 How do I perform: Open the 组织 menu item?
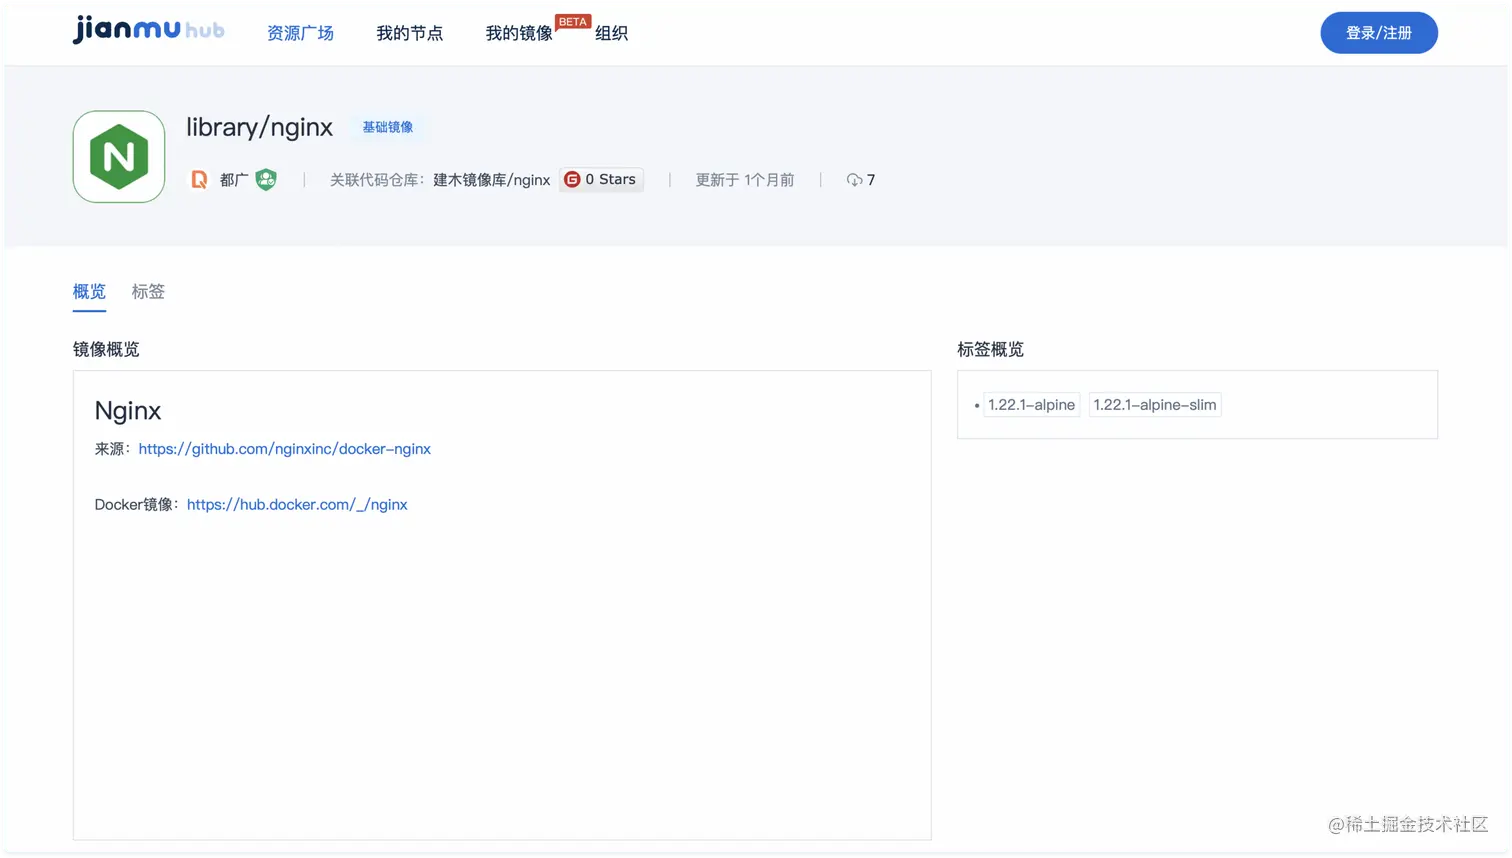coord(611,33)
